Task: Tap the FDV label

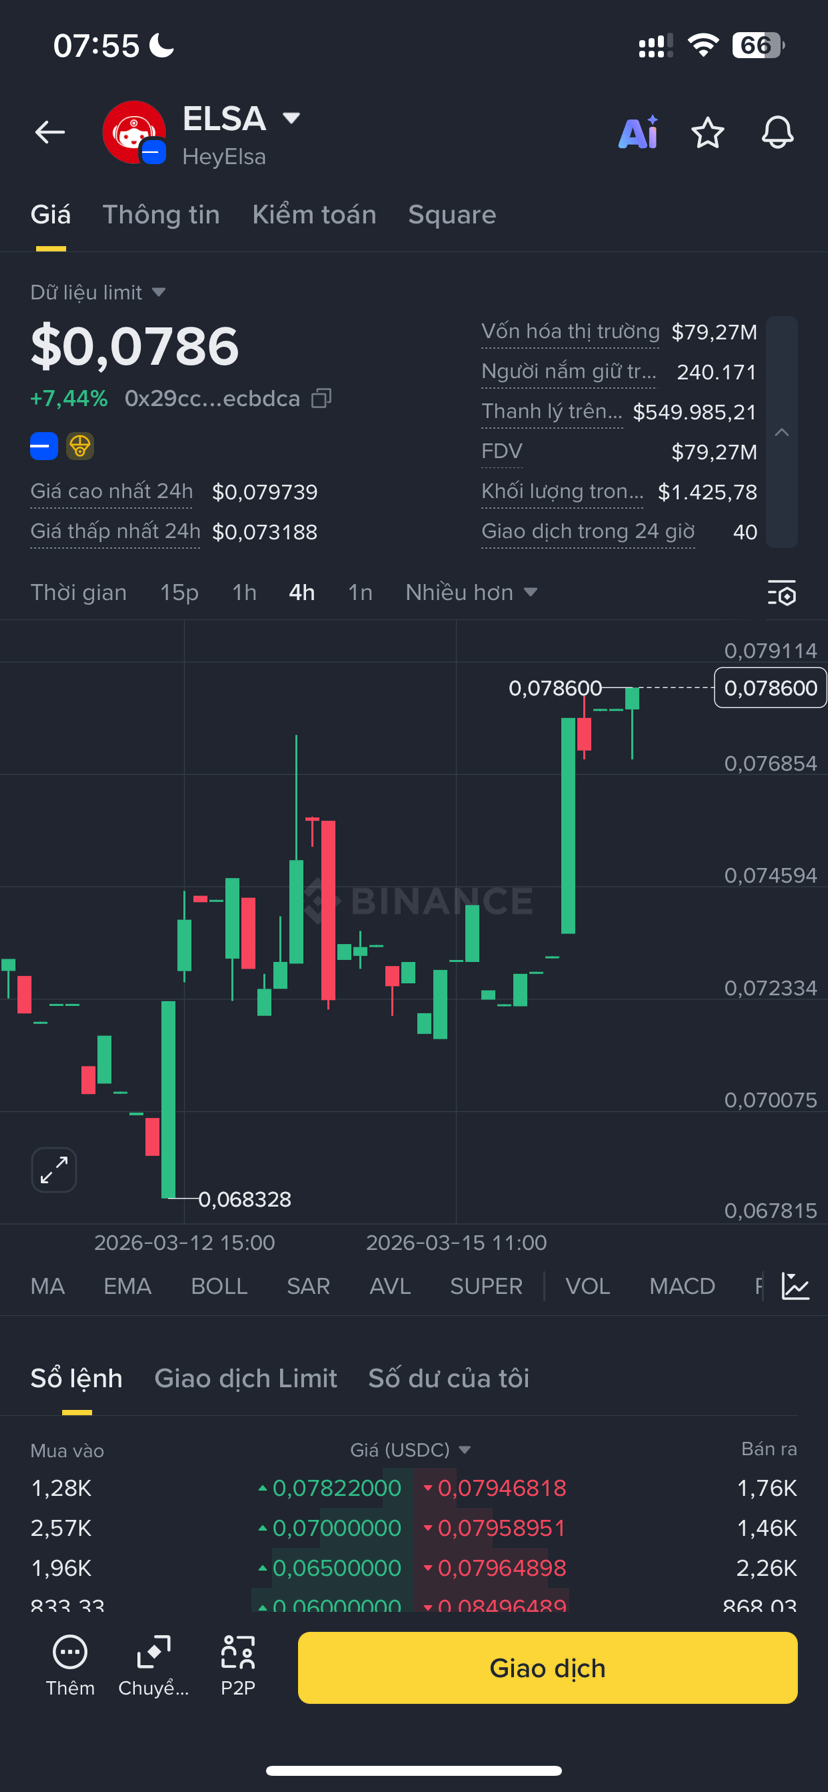Action: tap(502, 452)
